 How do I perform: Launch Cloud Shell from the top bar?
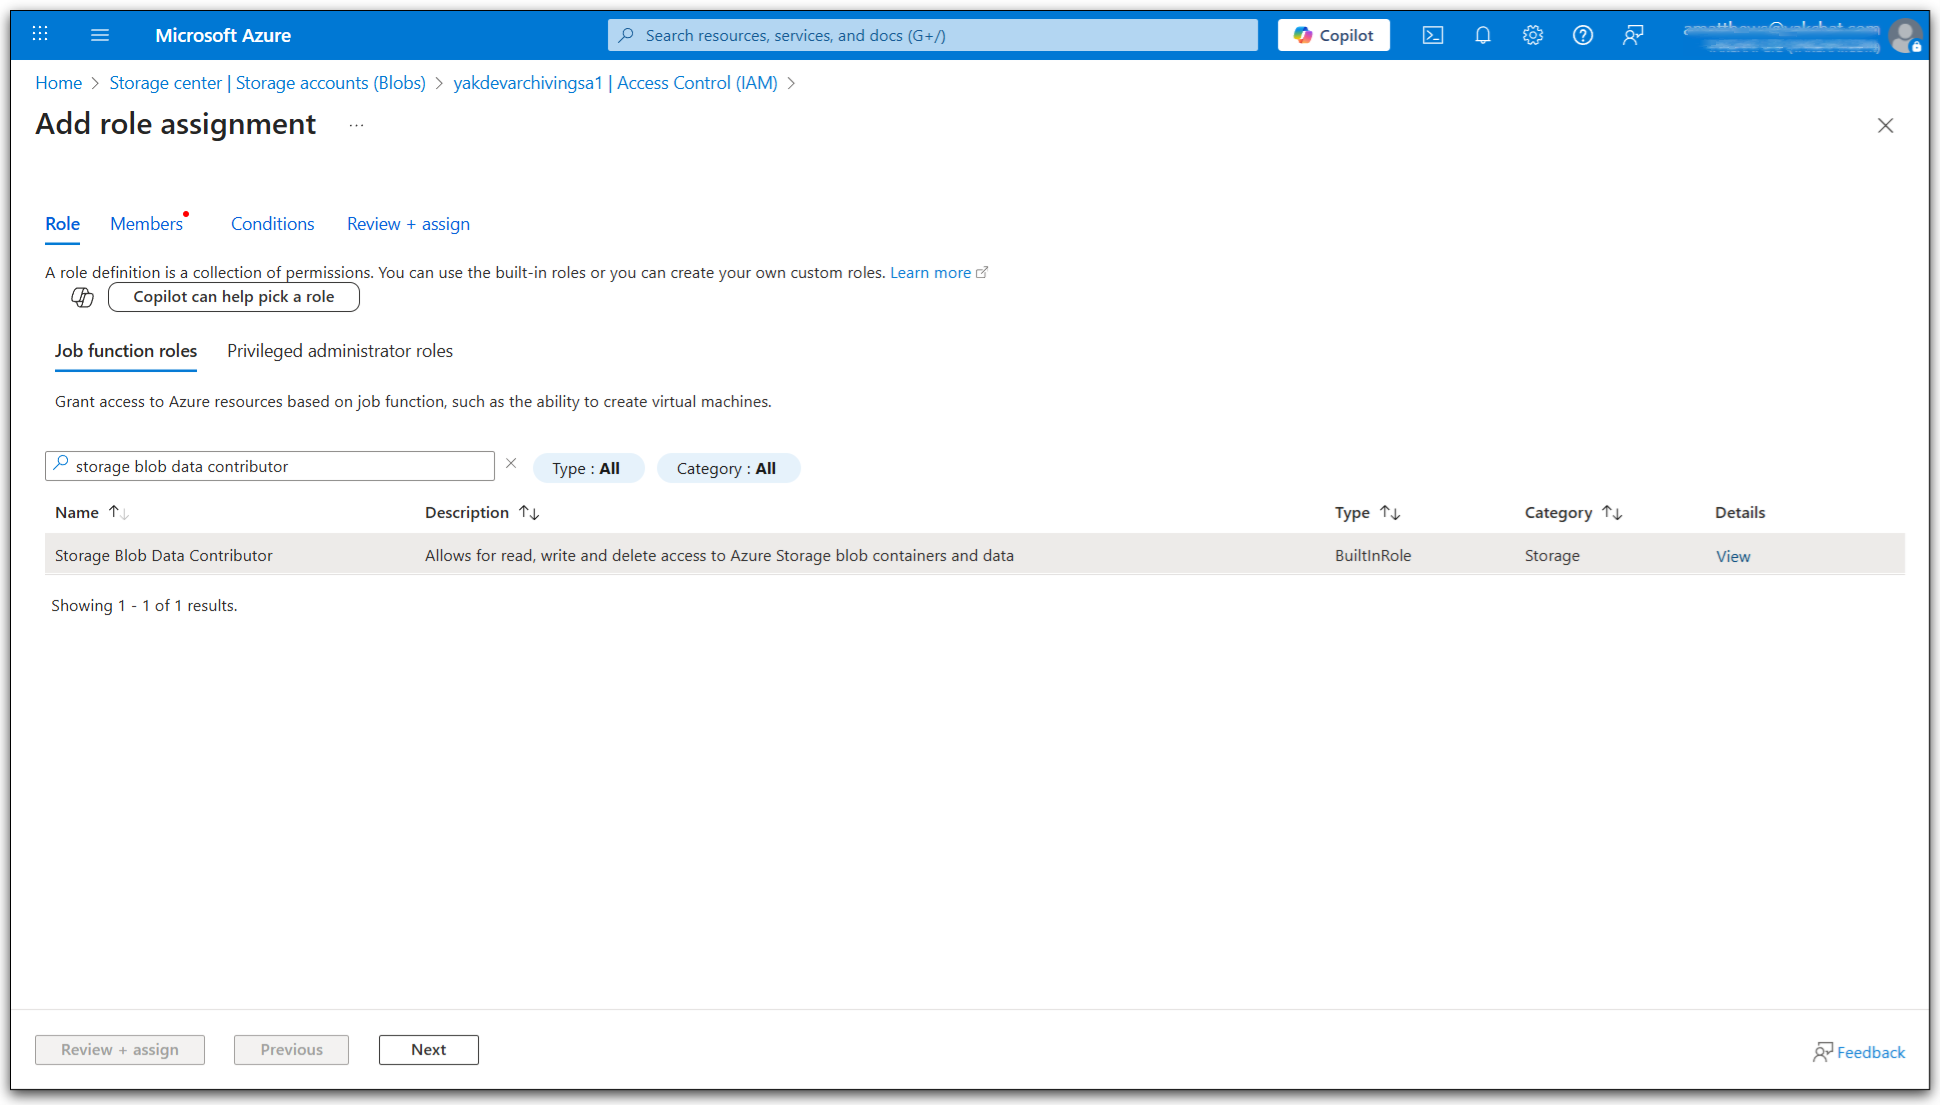coord(1432,35)
